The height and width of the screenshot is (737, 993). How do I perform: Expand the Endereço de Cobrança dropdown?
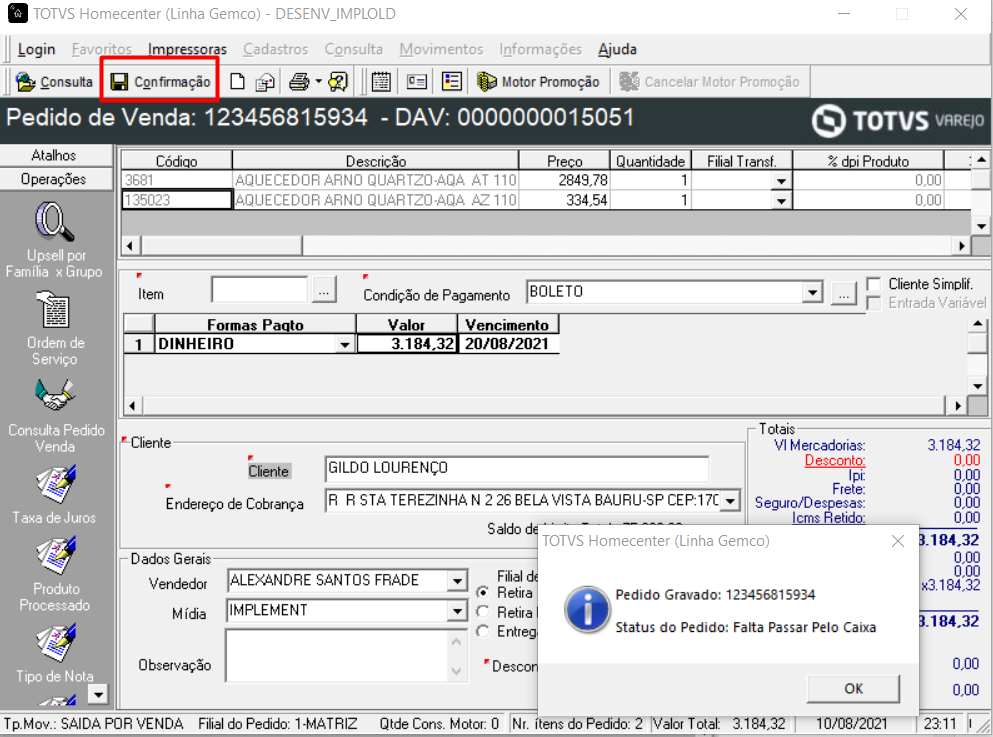[x=730, y=501]
